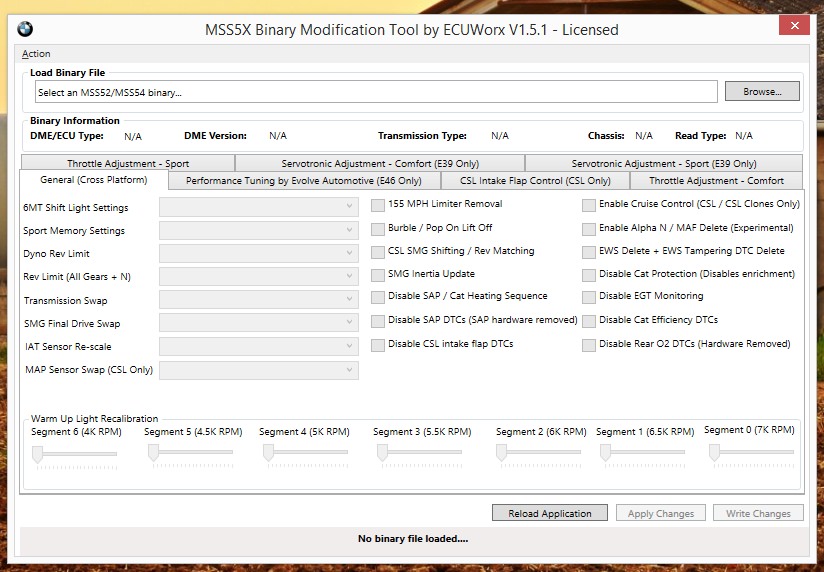Enable 155 MPH Limiter Removal checkbox
The image size is (824, 572).
click(x=377, y=205)
